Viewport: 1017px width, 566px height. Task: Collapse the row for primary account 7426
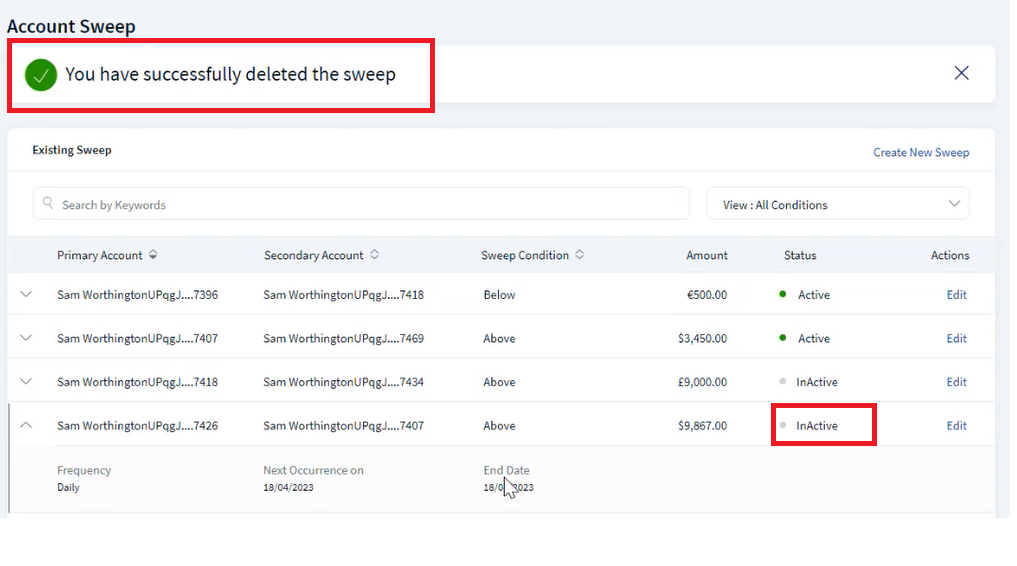pos(26,425)
